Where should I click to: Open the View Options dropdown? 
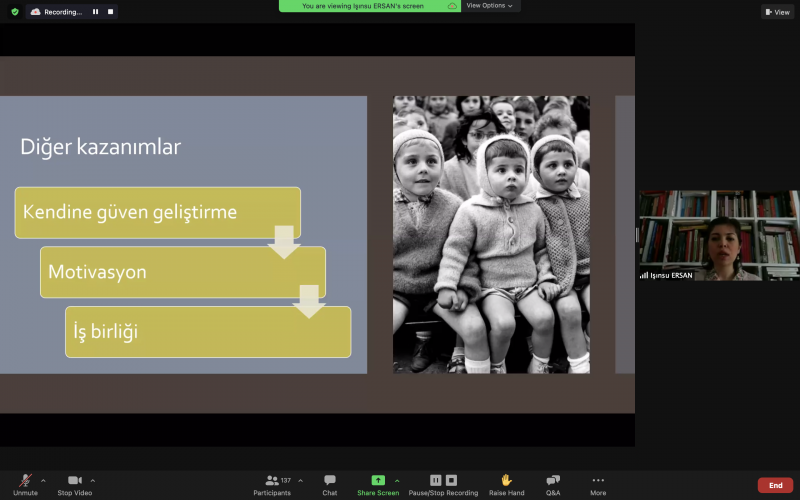coord(490,6)
